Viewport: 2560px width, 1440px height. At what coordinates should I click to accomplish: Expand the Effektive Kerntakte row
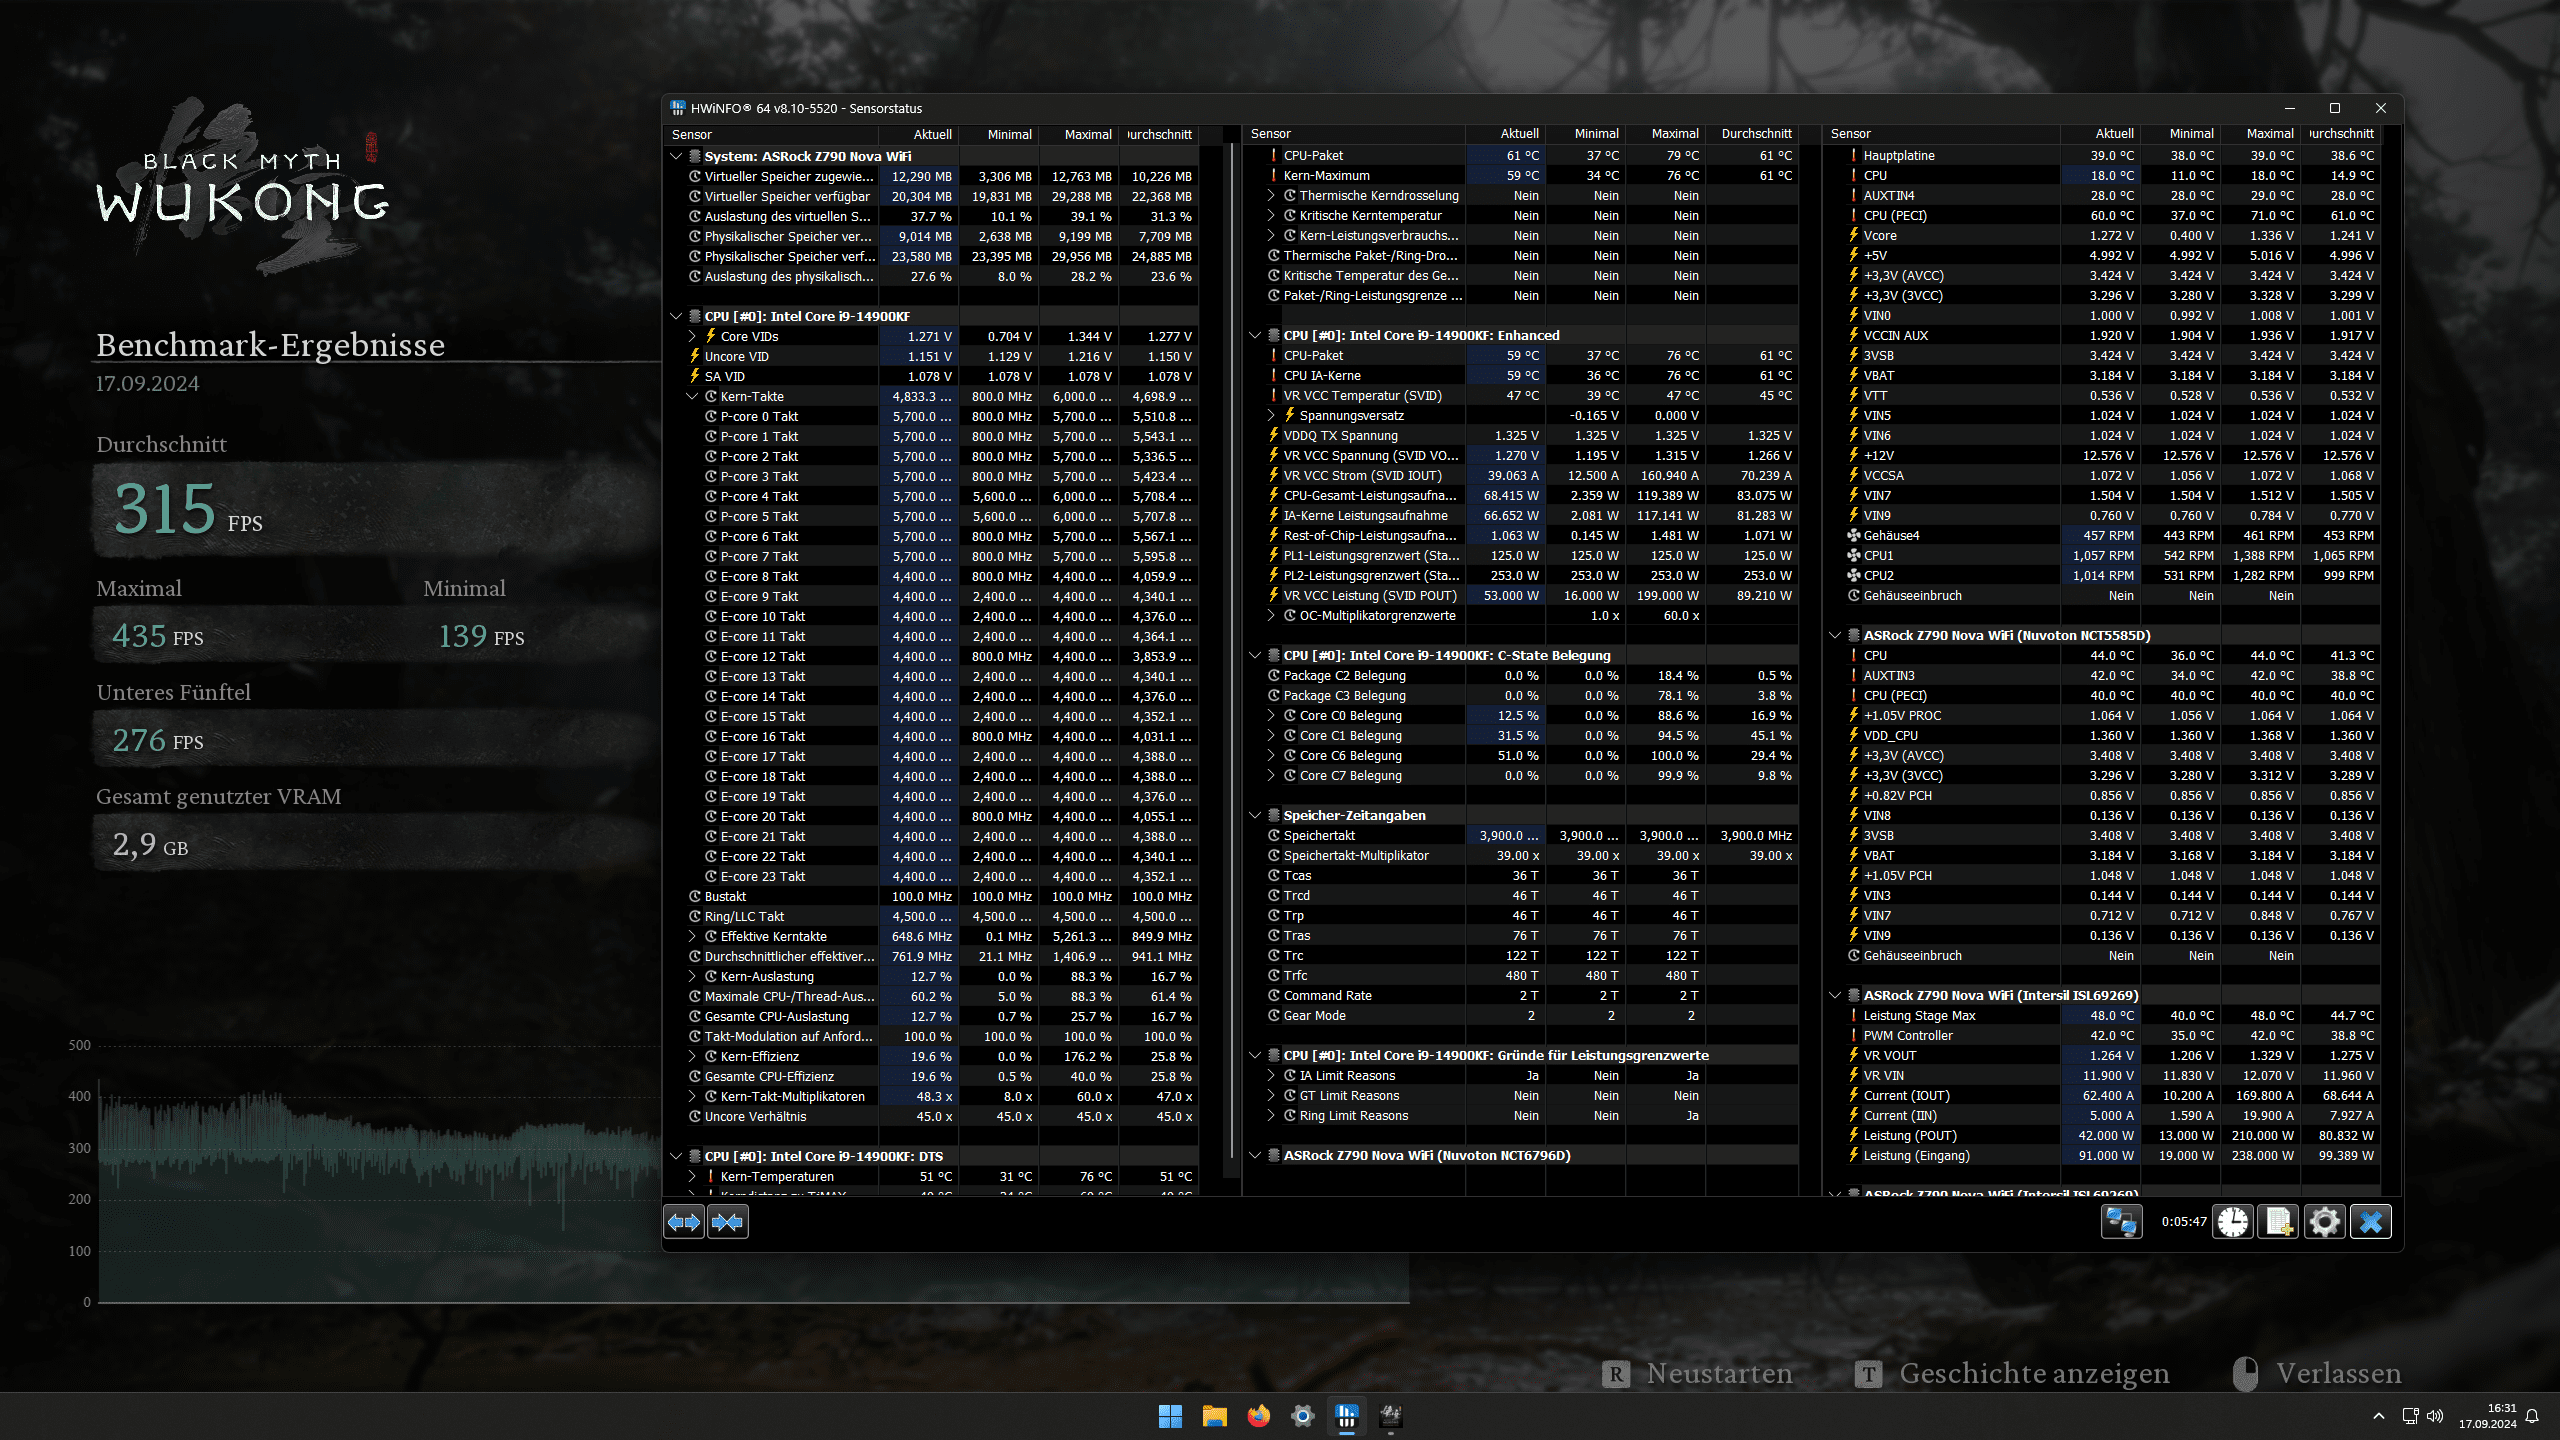pyautogui.click(x=692, y=936)
